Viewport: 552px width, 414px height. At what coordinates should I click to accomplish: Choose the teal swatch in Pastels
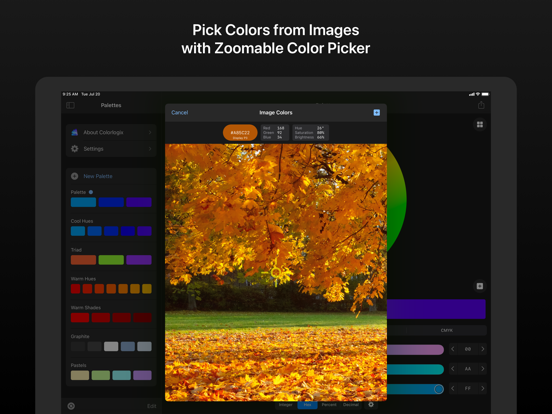(121, 375)
